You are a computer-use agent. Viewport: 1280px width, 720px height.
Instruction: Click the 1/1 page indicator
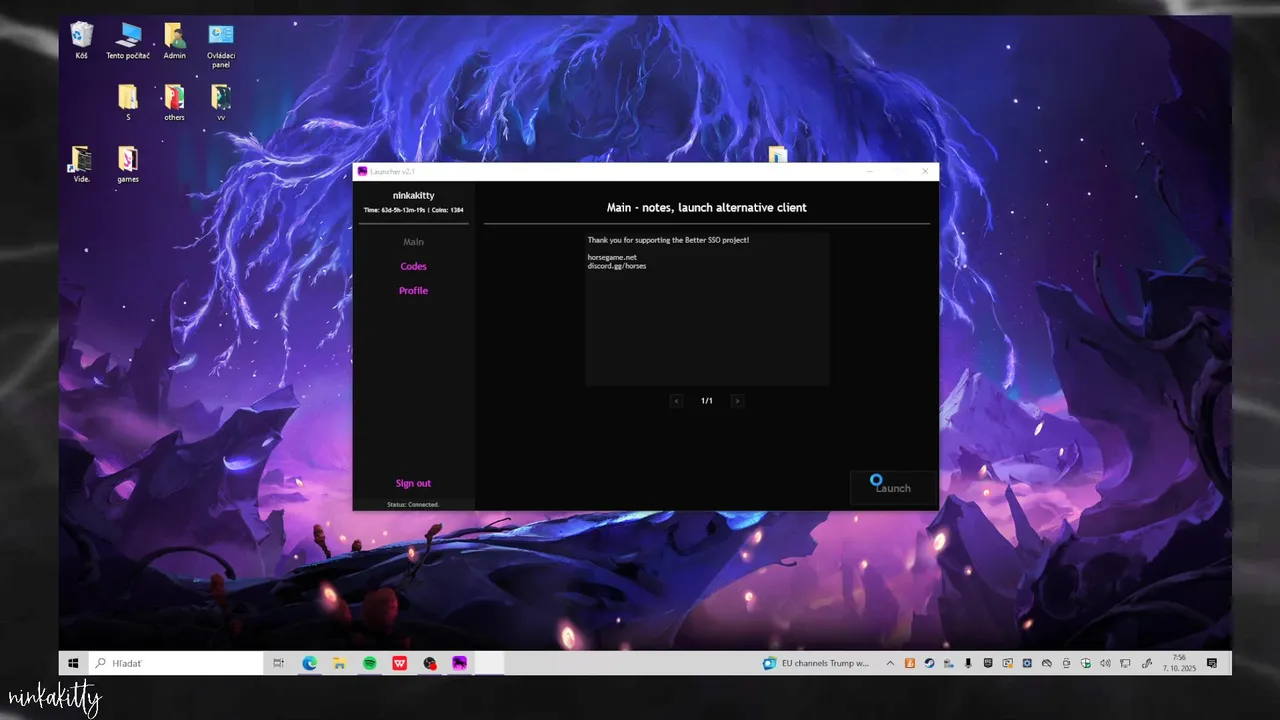[x=707, y=401]
